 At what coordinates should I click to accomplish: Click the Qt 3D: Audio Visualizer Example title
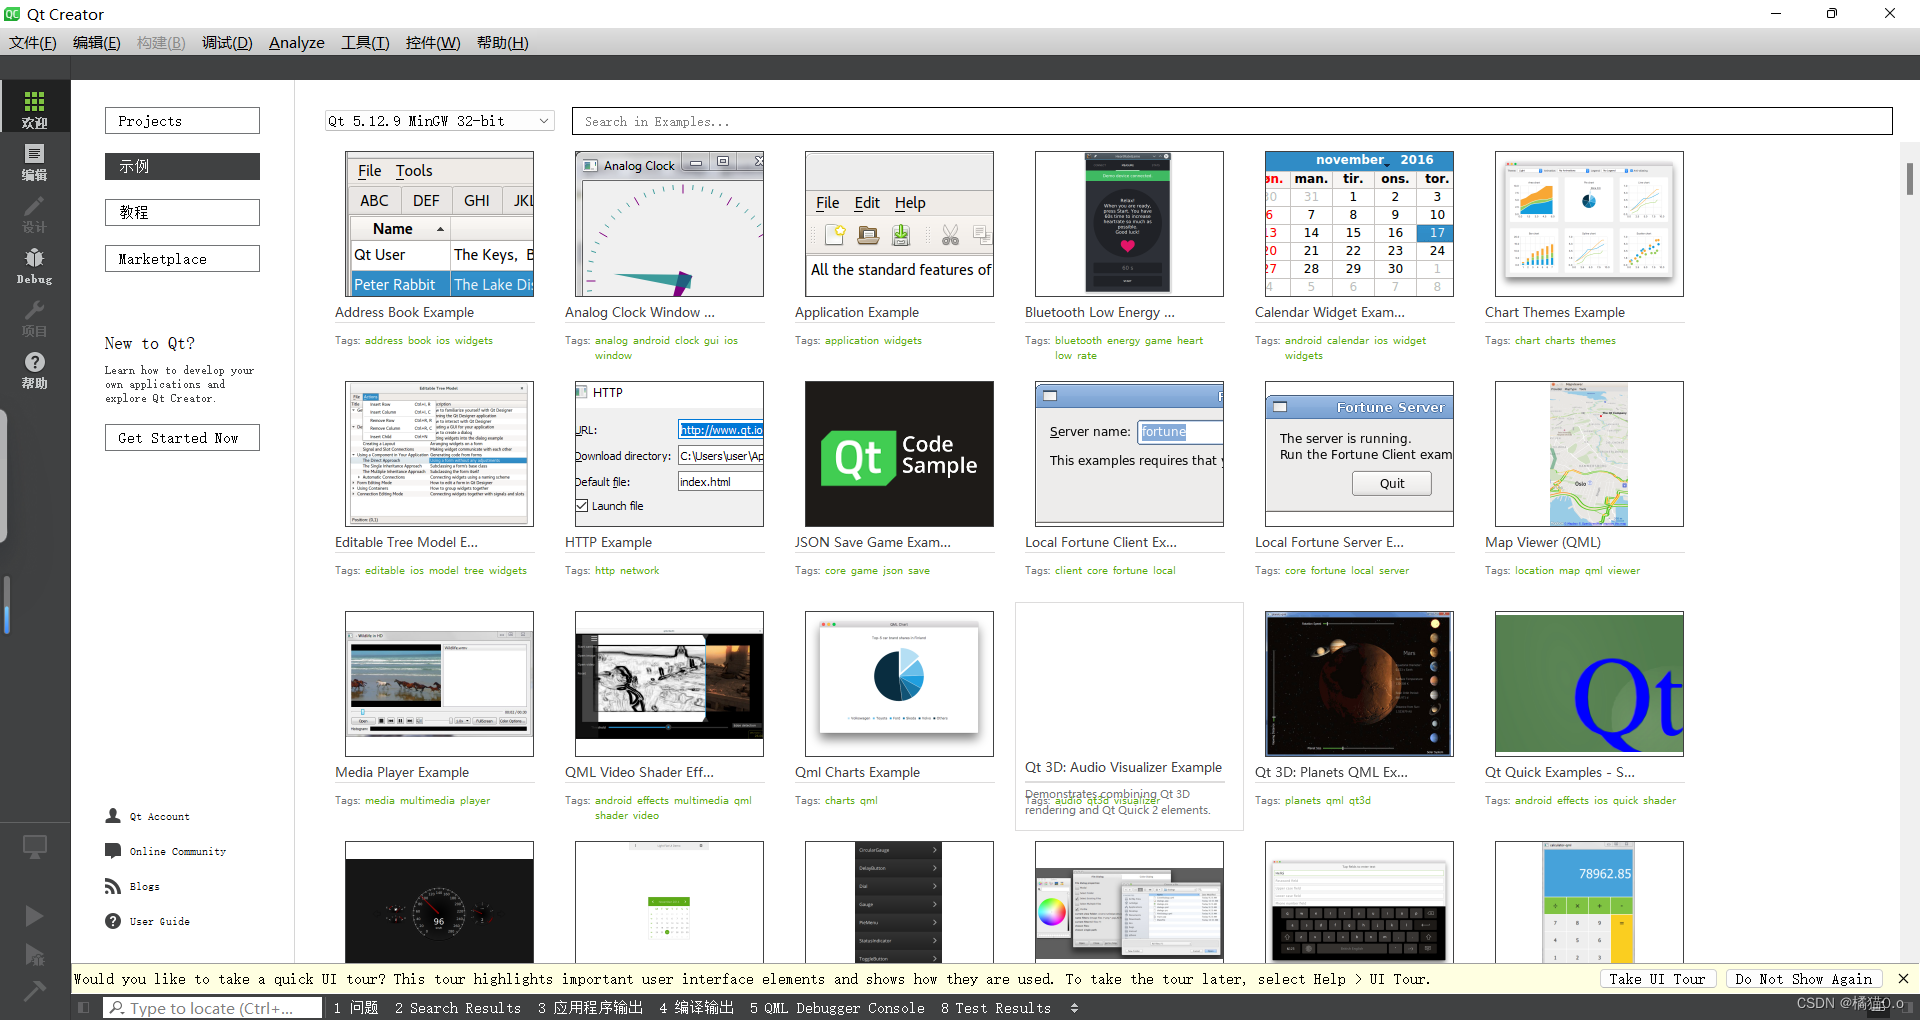(1123, 767)
